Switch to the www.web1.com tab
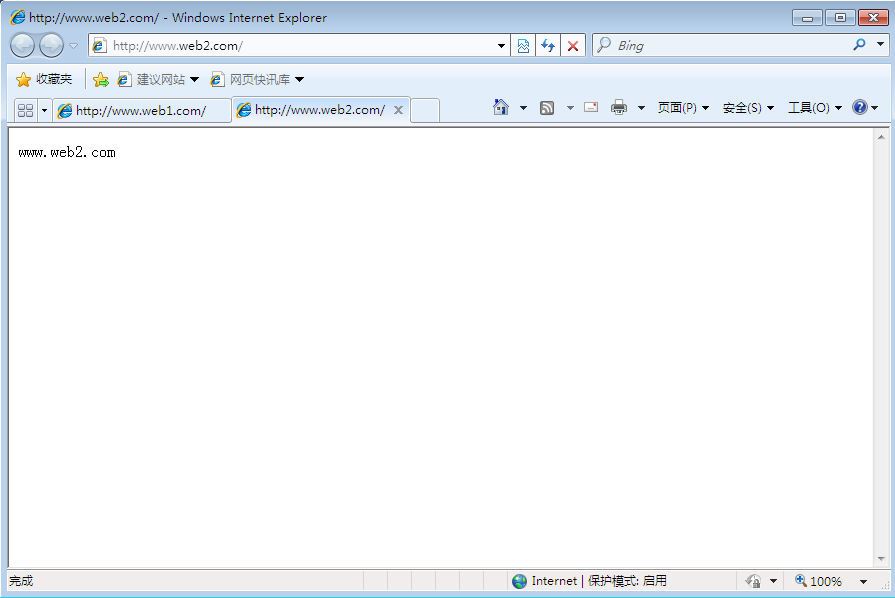The width and height of the screenshot is (895, 598). (x=142, y=110)
